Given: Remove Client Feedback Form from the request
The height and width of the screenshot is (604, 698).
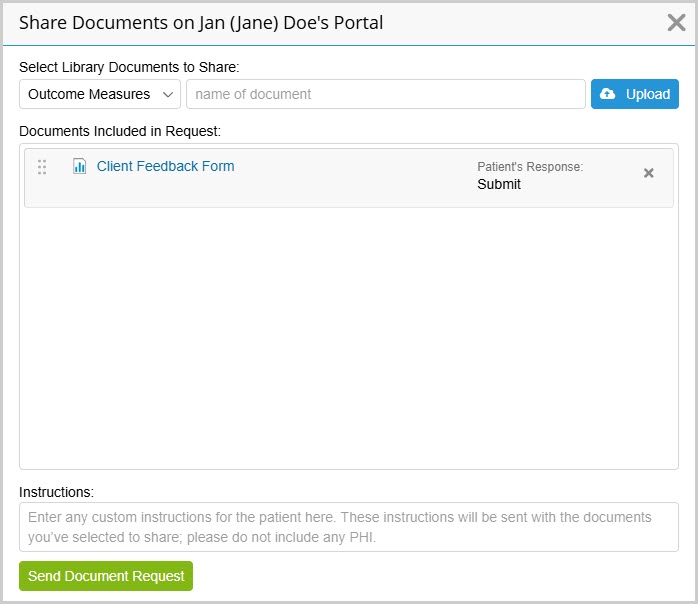Looking at the screenshot, I should [649, 173].
